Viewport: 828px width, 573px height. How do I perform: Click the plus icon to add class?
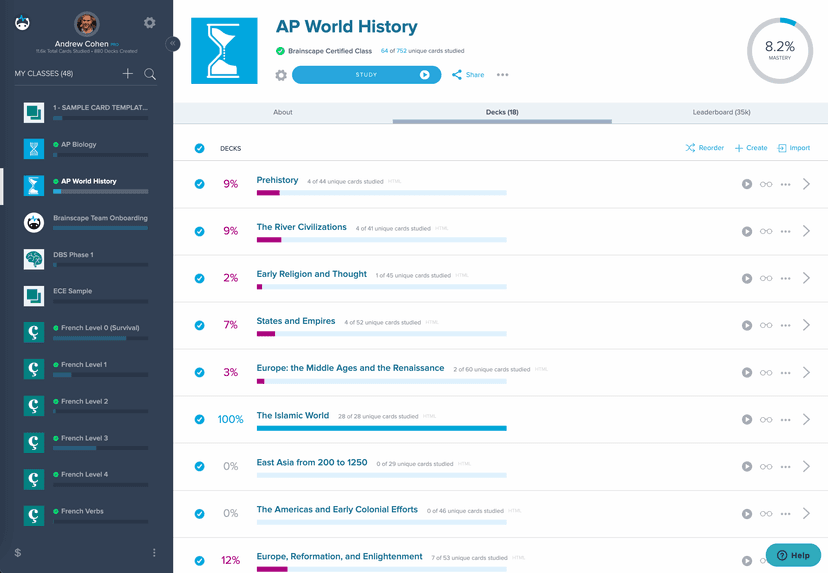tap(128, 74)
